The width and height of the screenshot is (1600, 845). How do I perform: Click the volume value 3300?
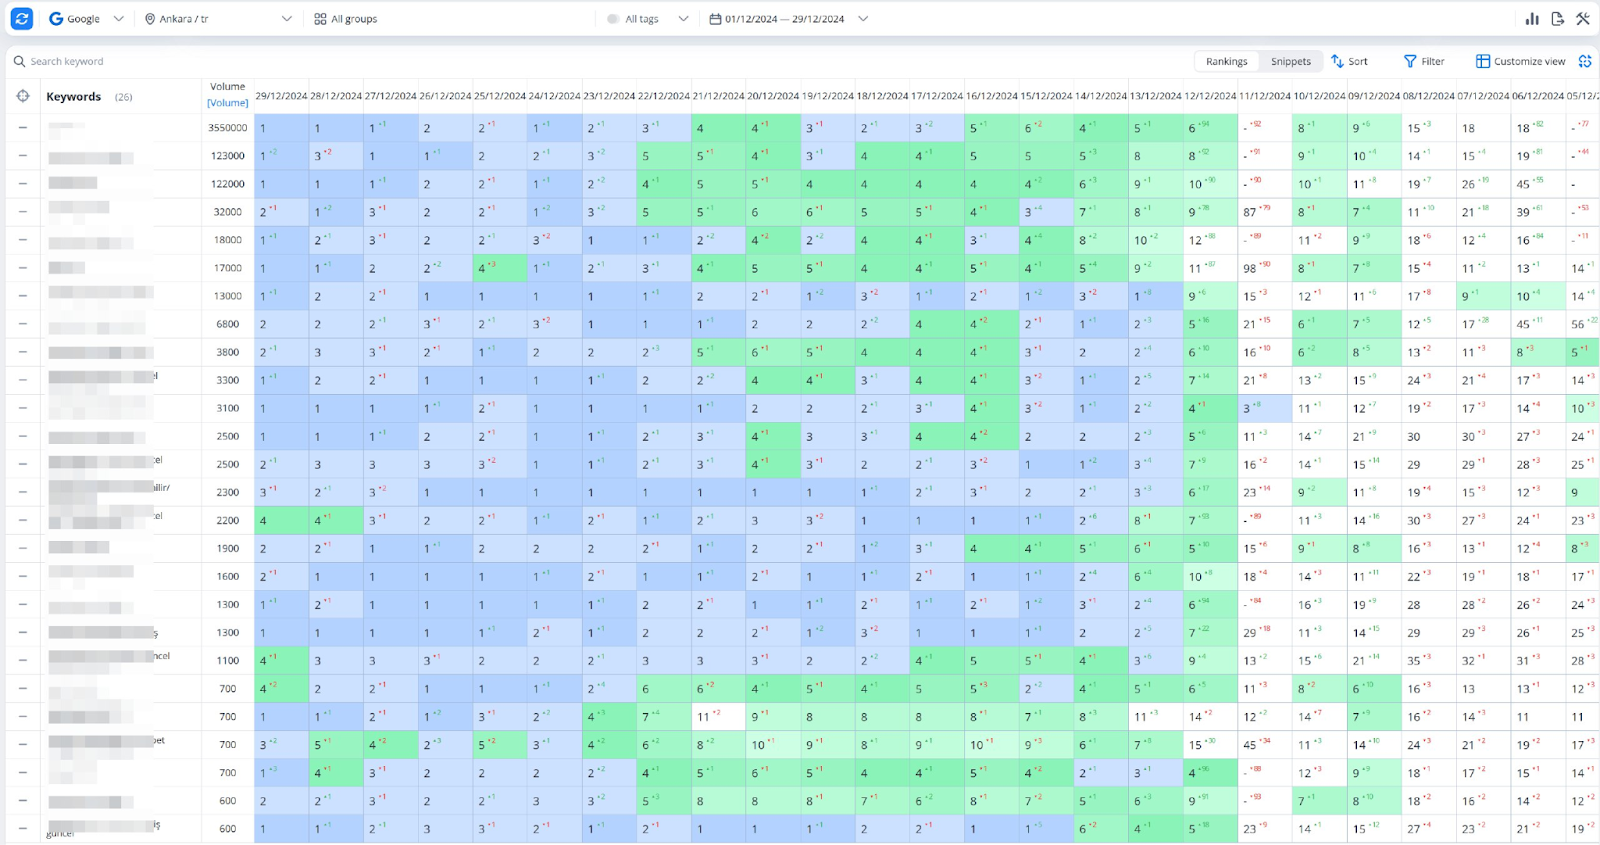click(x=228, y=379)
